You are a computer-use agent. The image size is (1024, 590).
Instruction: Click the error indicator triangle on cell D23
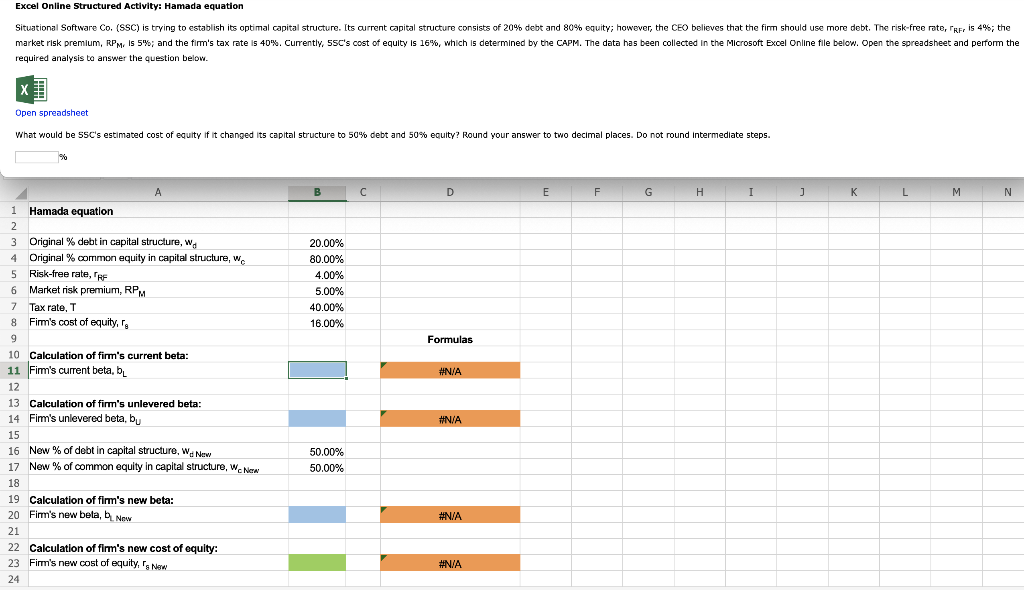[x=382, y=556]
